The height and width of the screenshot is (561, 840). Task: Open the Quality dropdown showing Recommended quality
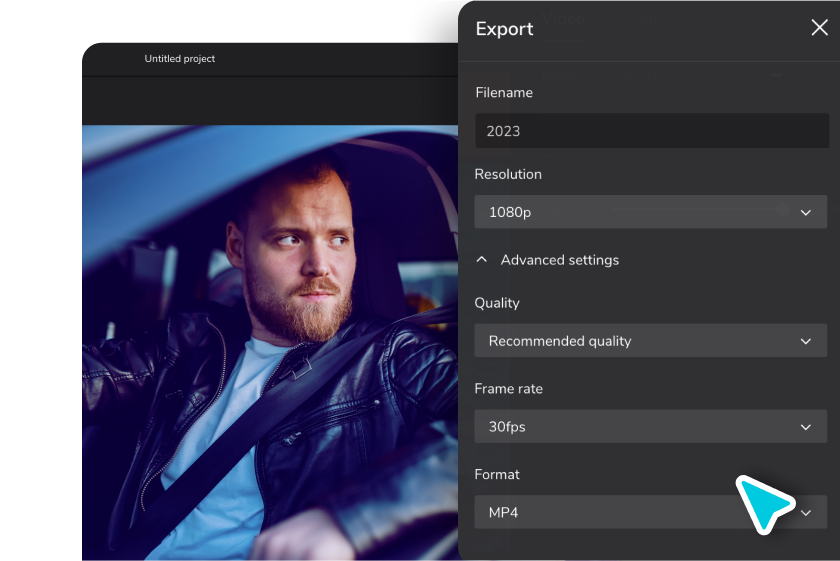click(650, 341)
